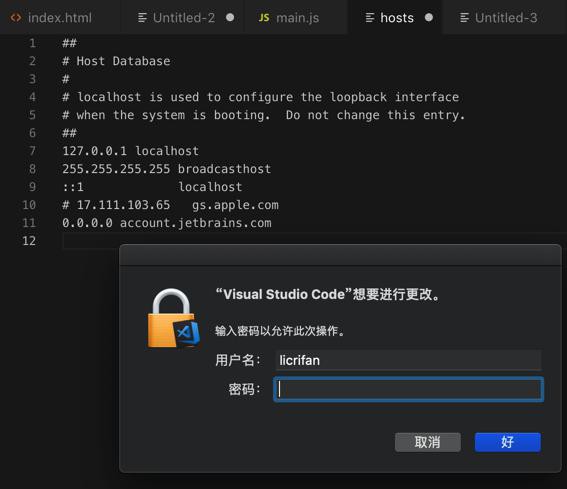Click the account.jetbrains.com line of text
567x489 pixels.
(167, 223)
